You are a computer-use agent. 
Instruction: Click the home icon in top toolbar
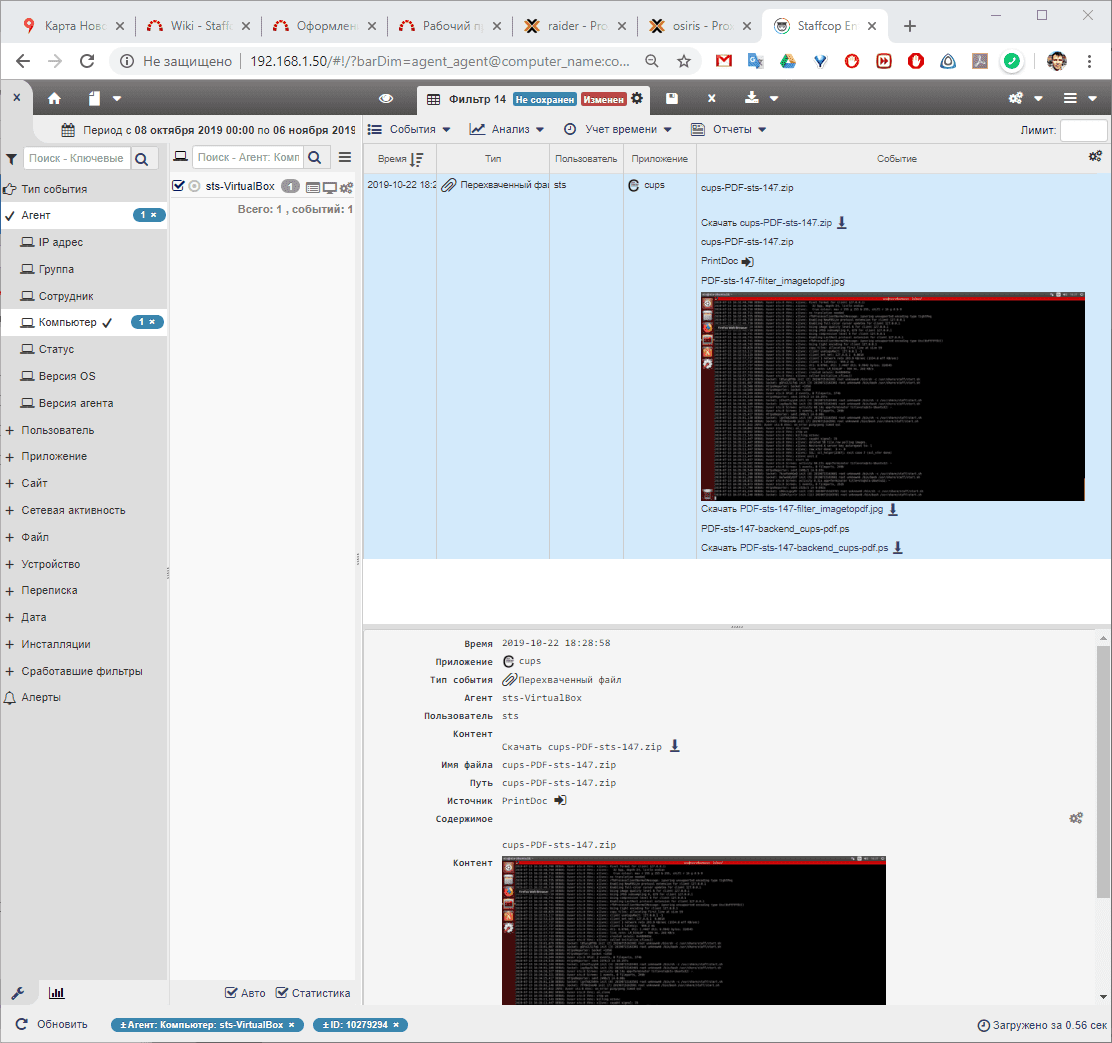(x=54, y=98)
